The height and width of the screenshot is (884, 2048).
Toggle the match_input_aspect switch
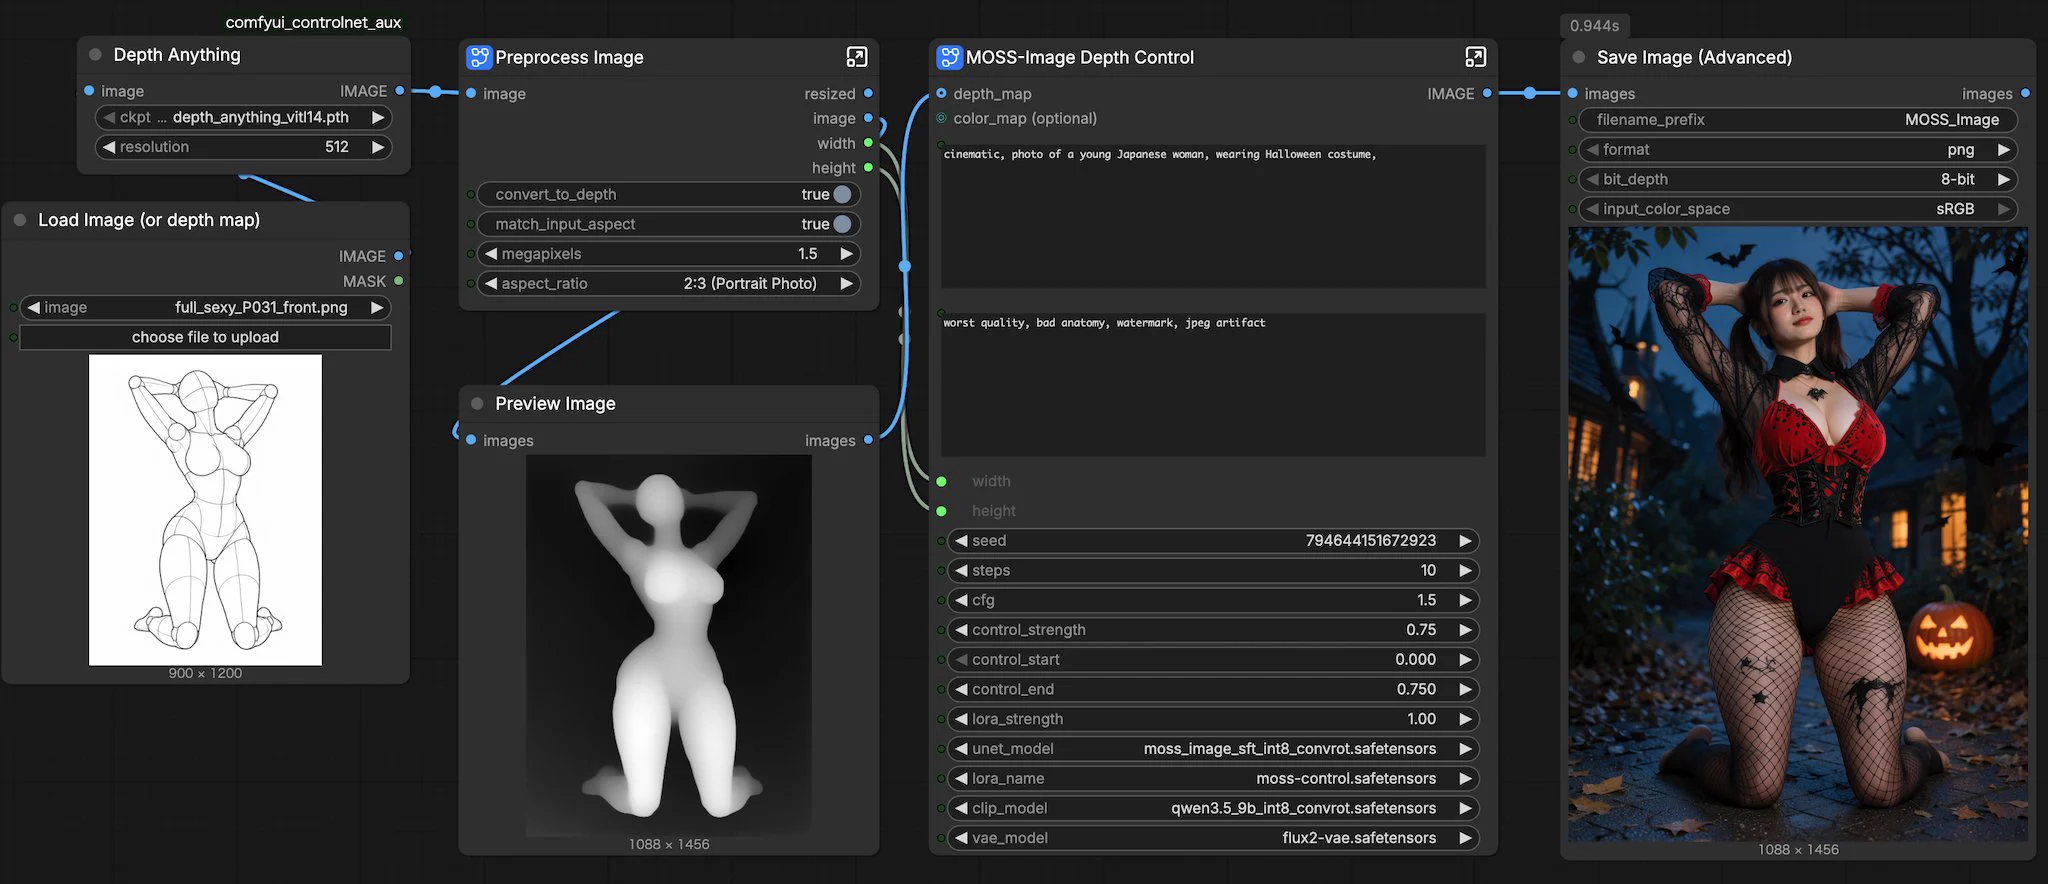click(x=842, y=224)
